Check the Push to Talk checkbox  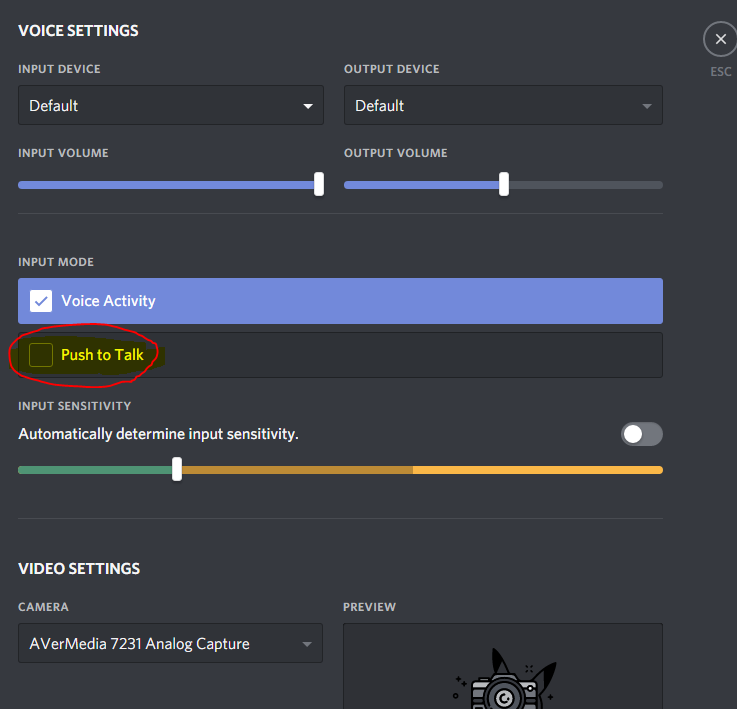(41, 354)
